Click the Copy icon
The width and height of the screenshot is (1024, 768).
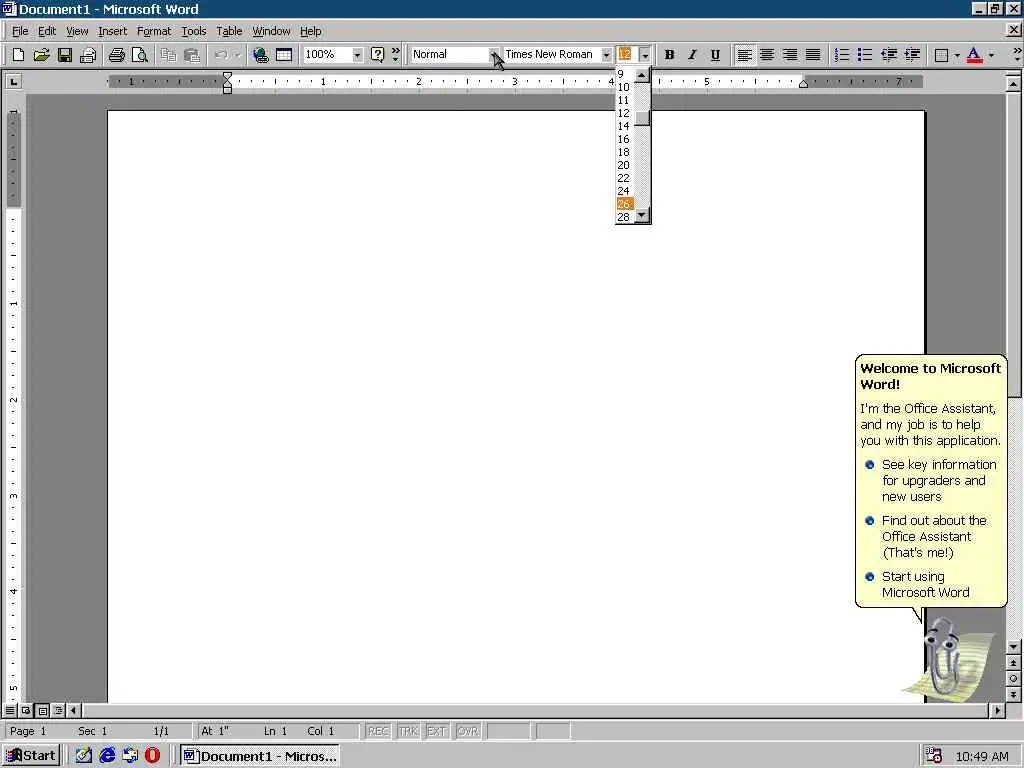(x=168, y=55)
